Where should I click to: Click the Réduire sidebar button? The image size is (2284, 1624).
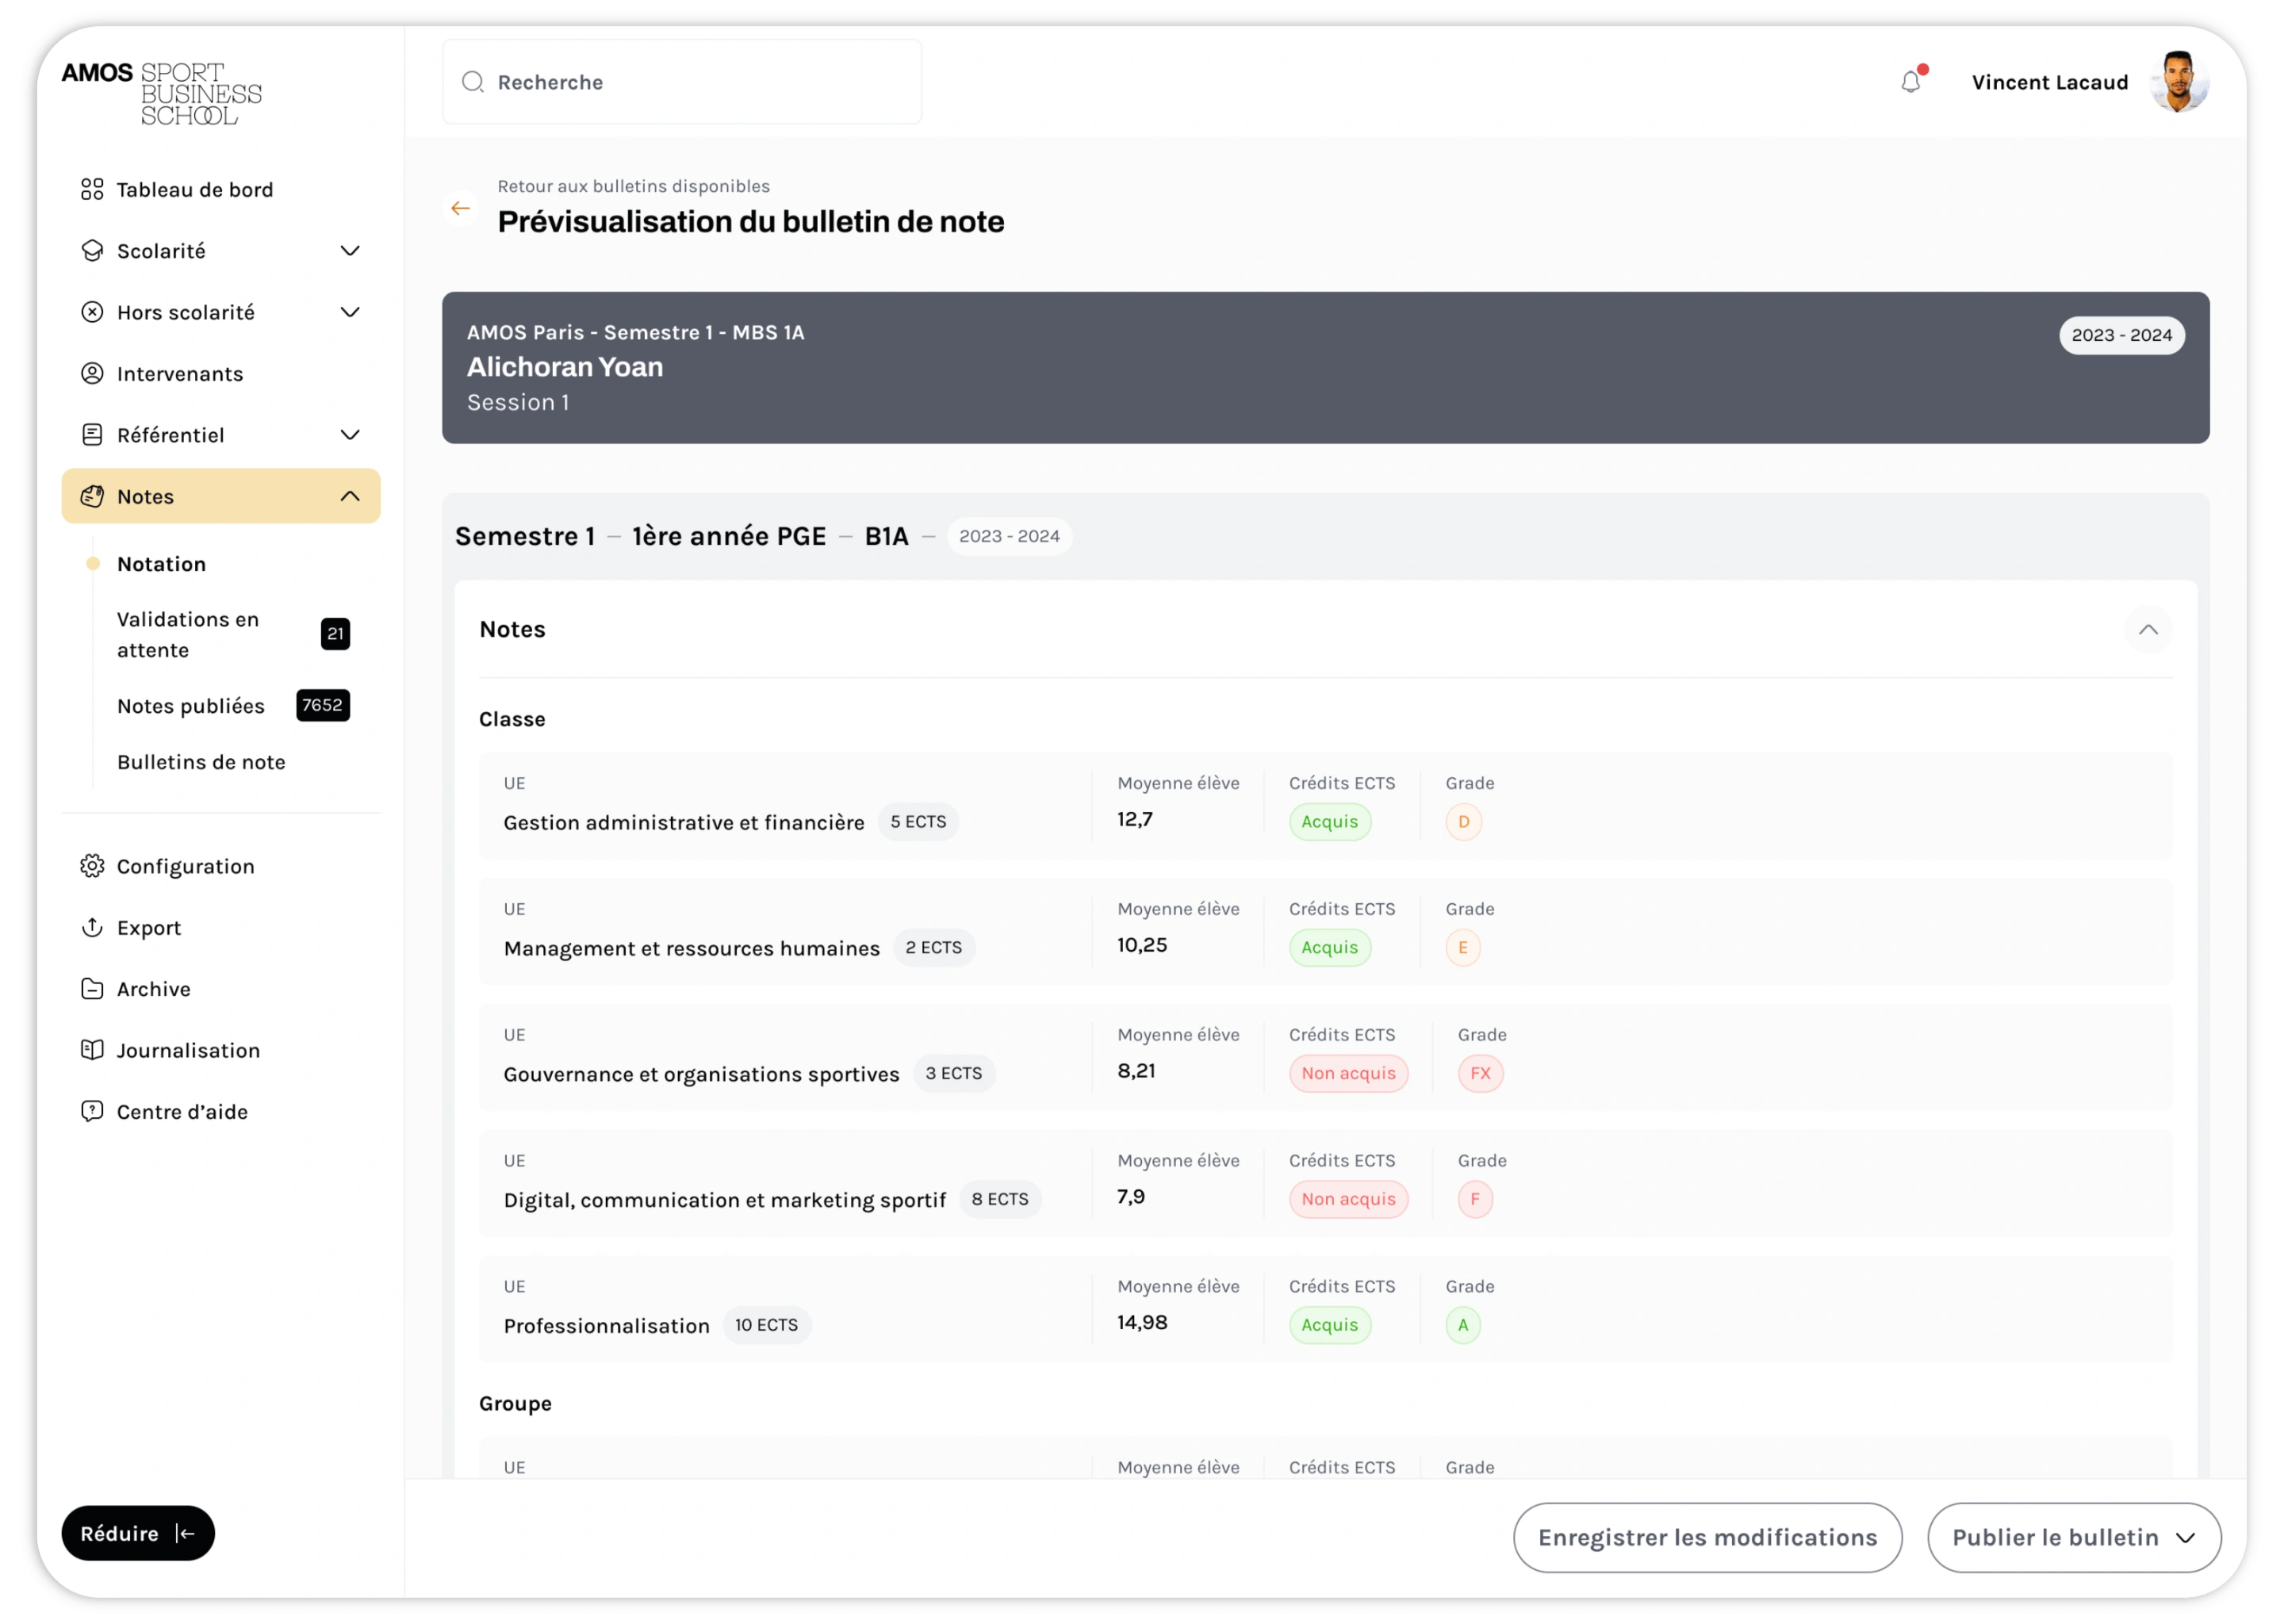[x=138, y=1533]
